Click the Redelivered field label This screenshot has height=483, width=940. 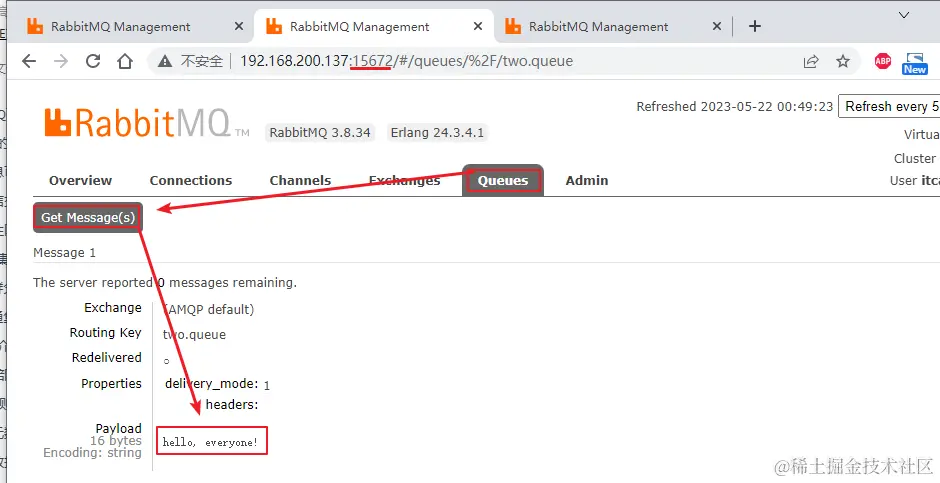107,358
